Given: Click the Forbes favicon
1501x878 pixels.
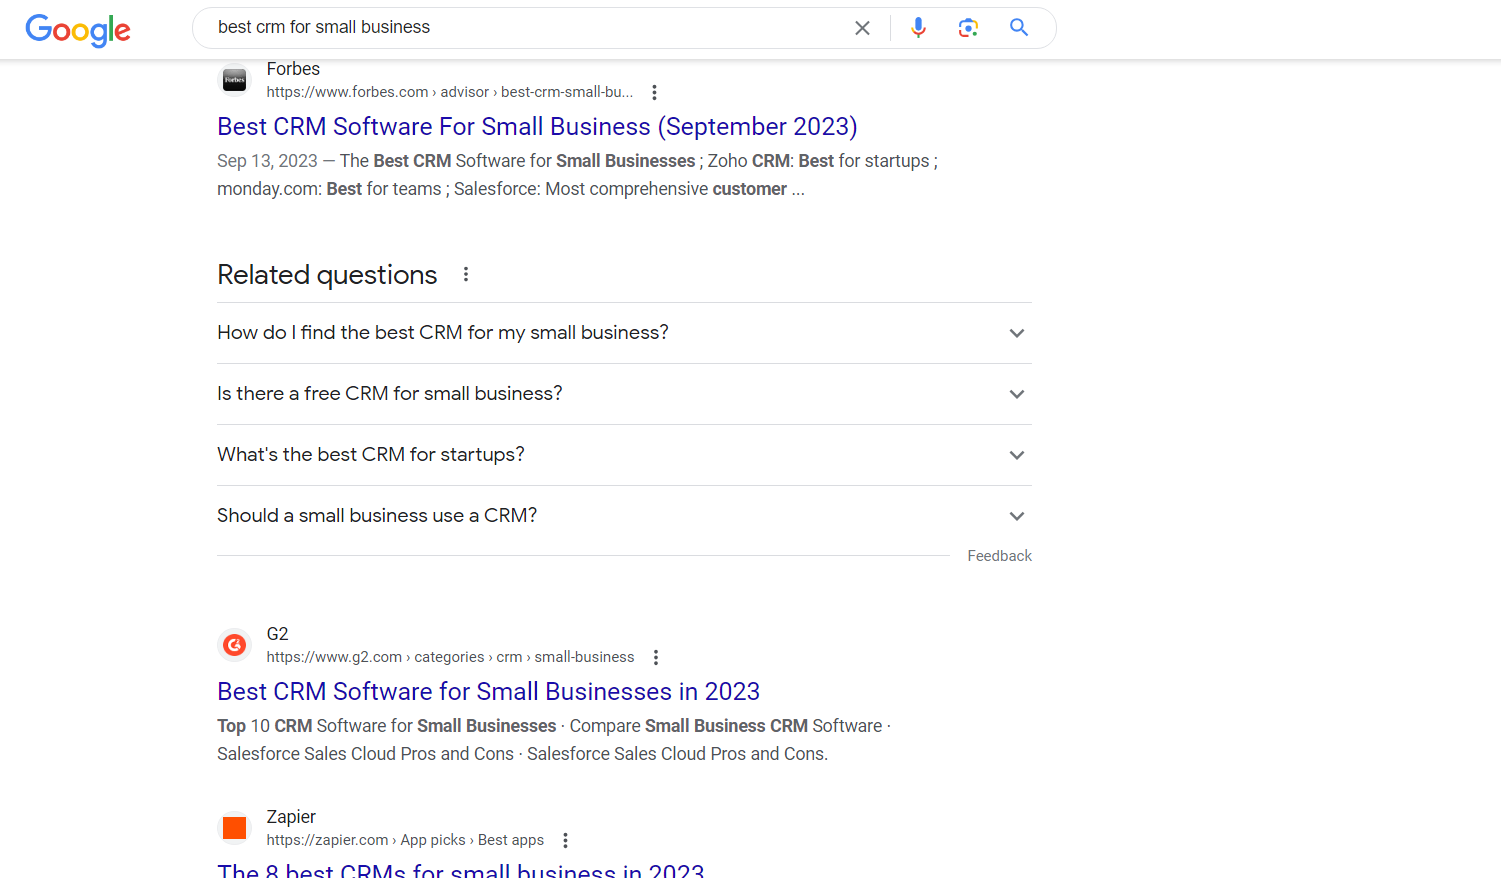Looking at the screenshot, I should coord(235,80).
